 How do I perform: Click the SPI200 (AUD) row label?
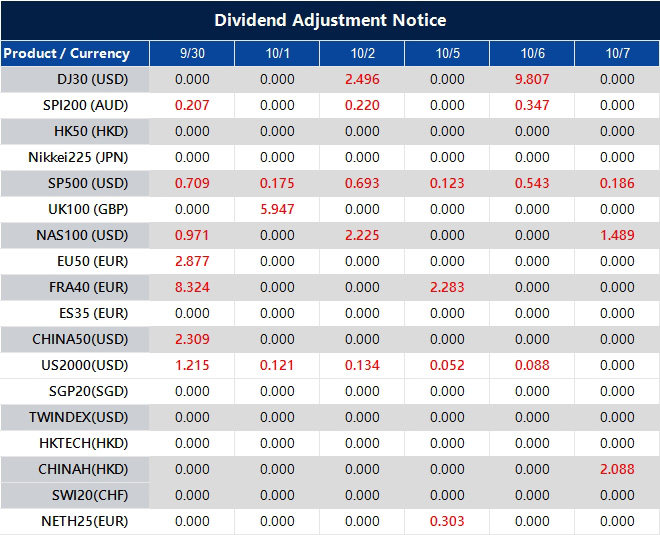85,105
